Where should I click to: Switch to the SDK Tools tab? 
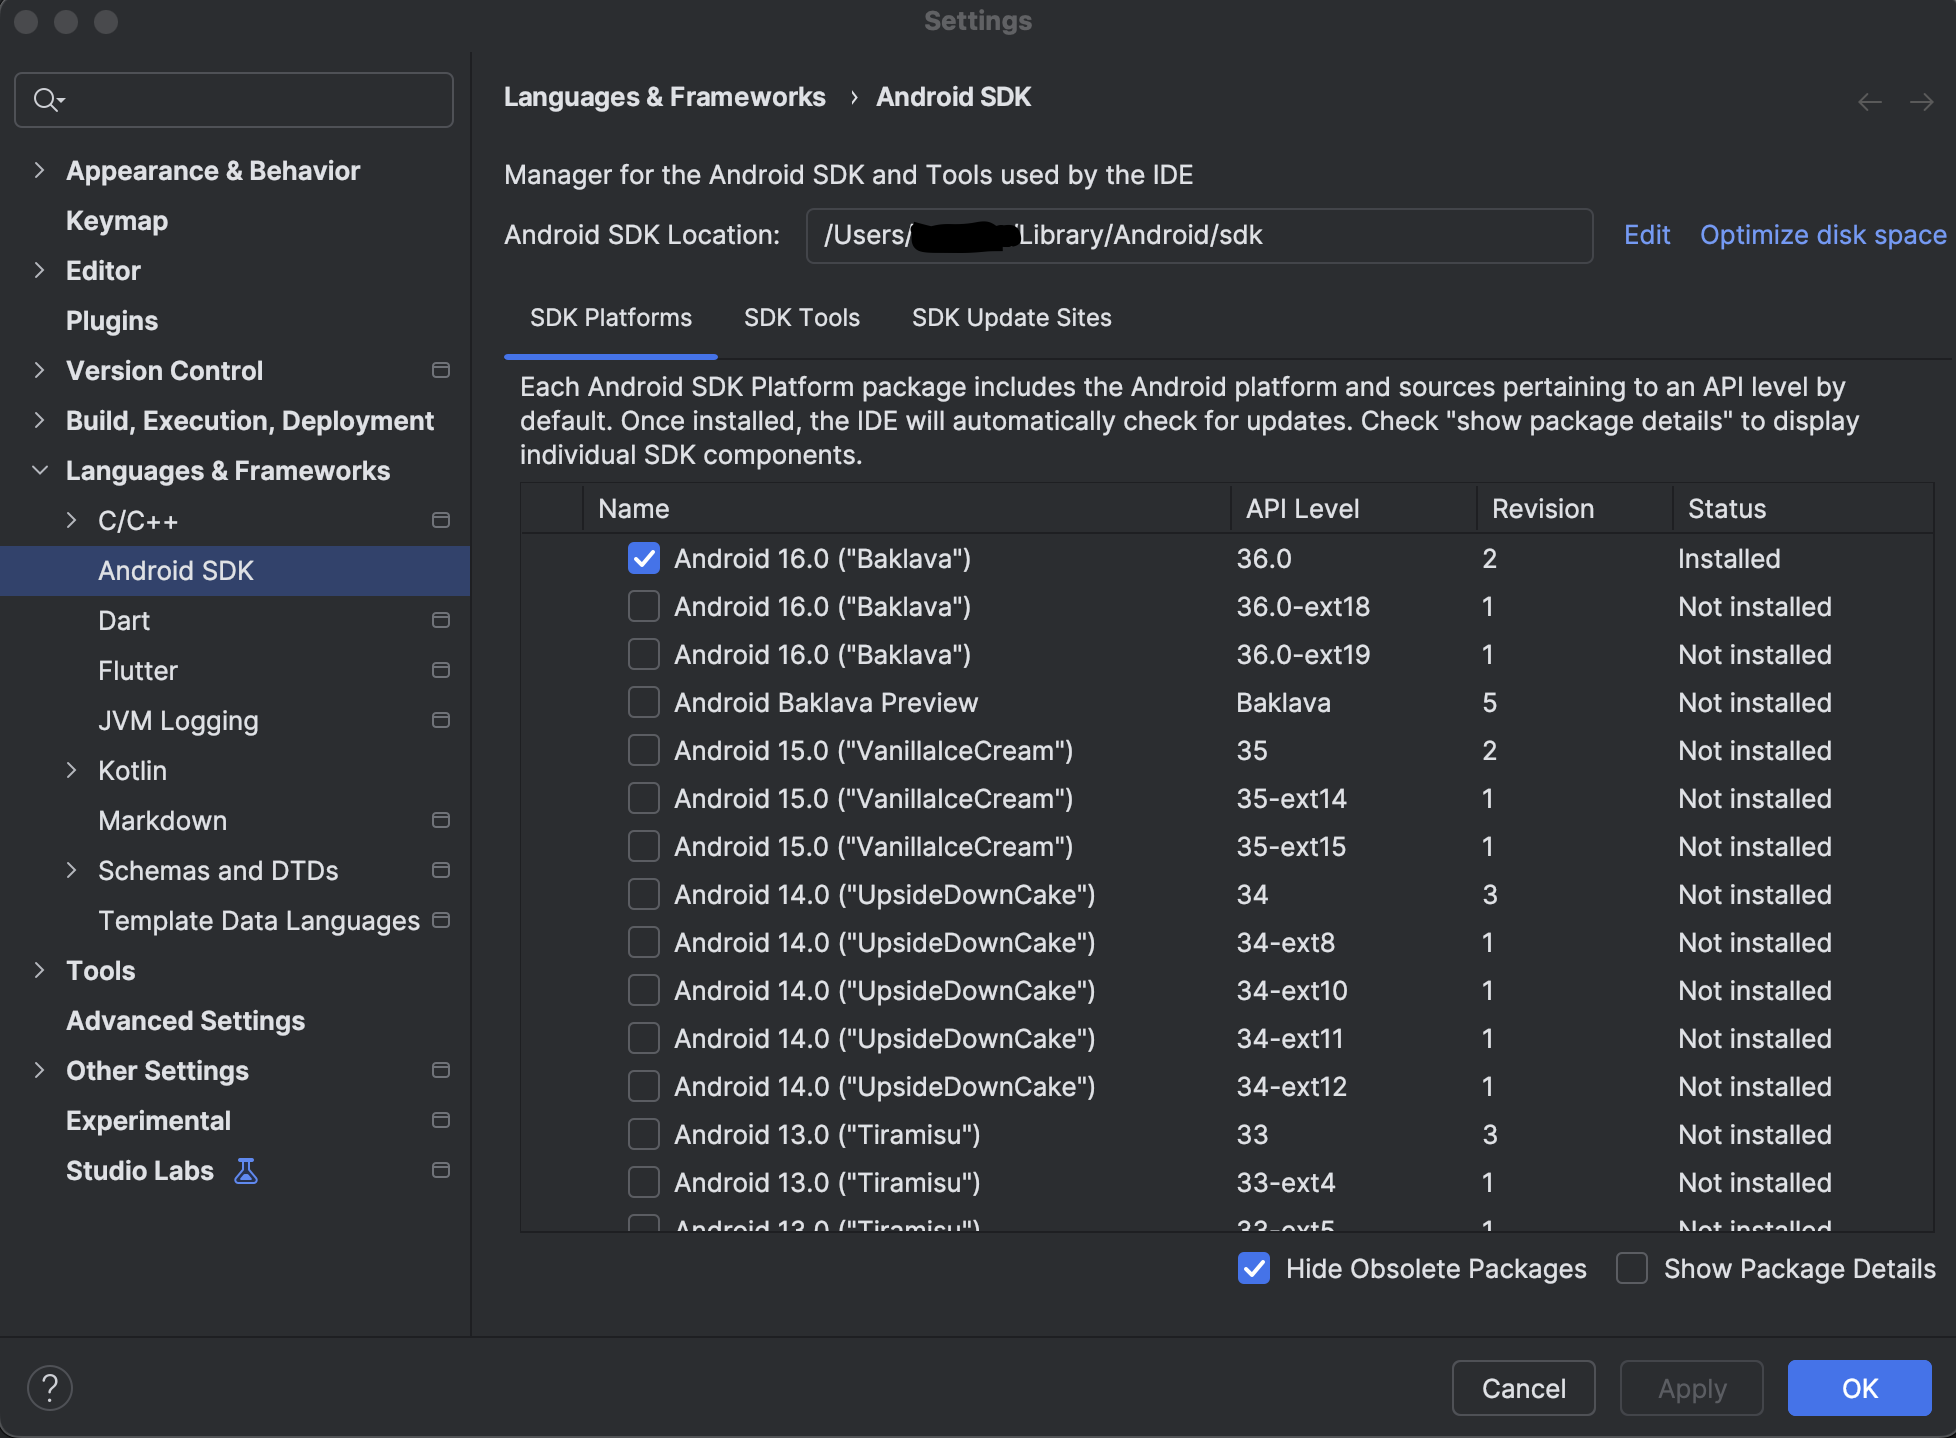tap(801, 317)
